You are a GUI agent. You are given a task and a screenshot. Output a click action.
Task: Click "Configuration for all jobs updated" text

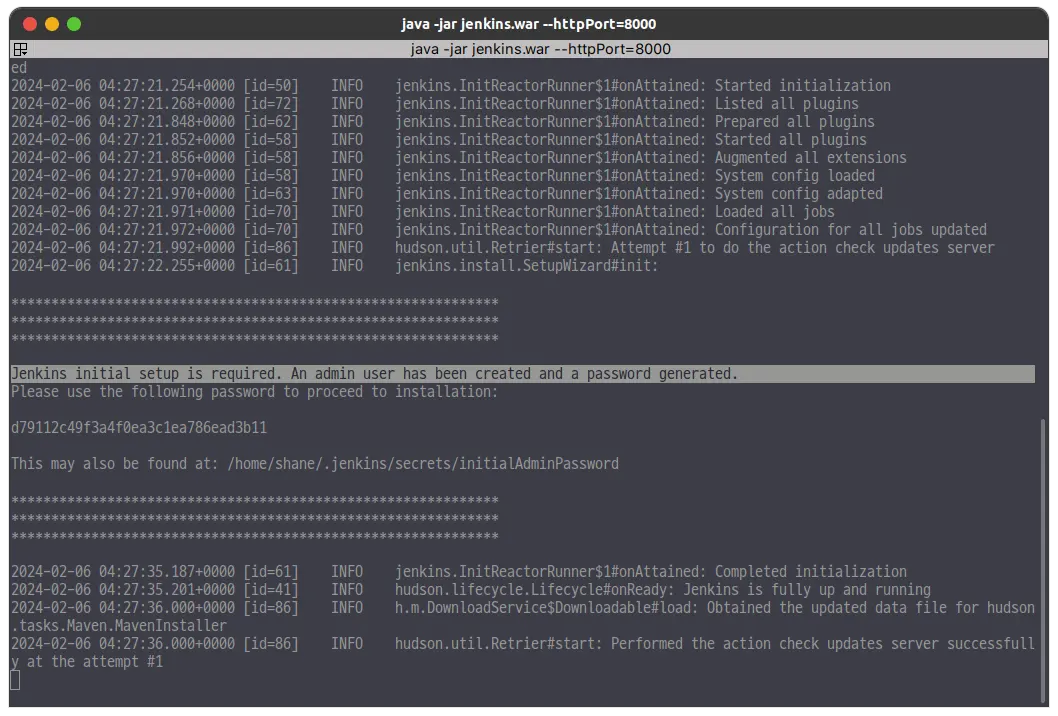851,230
